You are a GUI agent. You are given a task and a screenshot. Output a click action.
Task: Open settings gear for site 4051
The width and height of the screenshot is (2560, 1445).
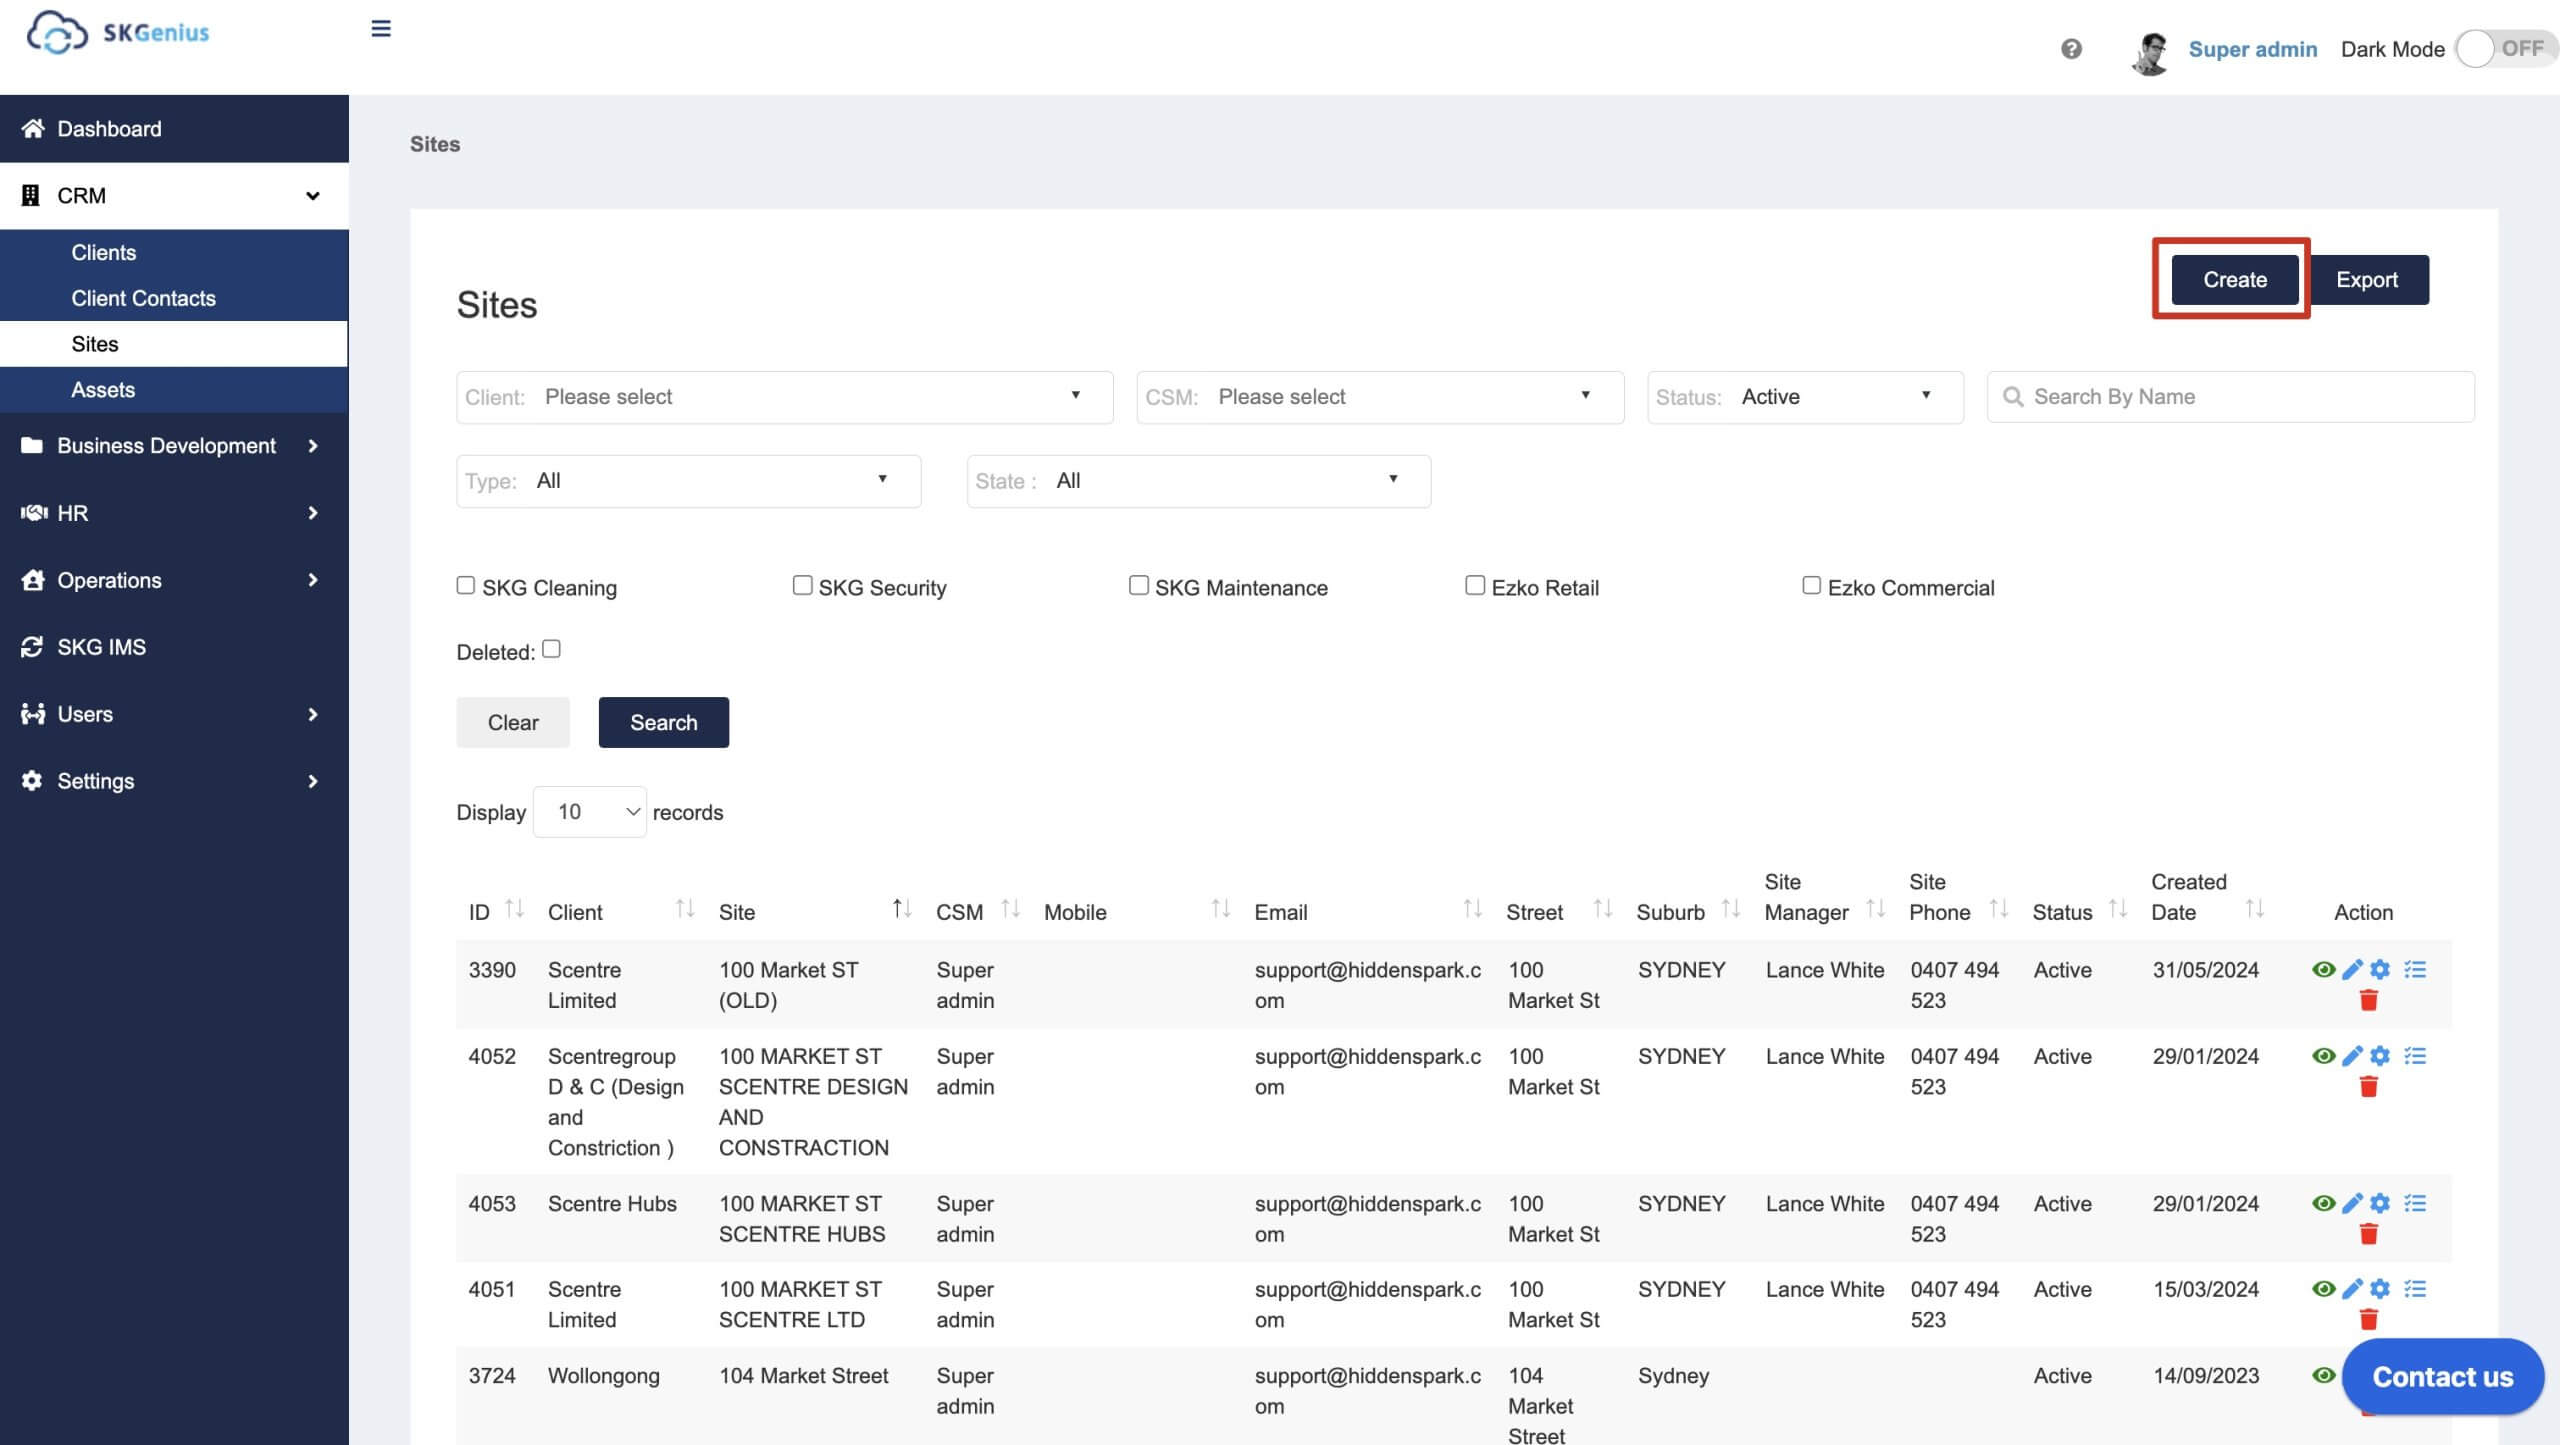point(2380,1289)
